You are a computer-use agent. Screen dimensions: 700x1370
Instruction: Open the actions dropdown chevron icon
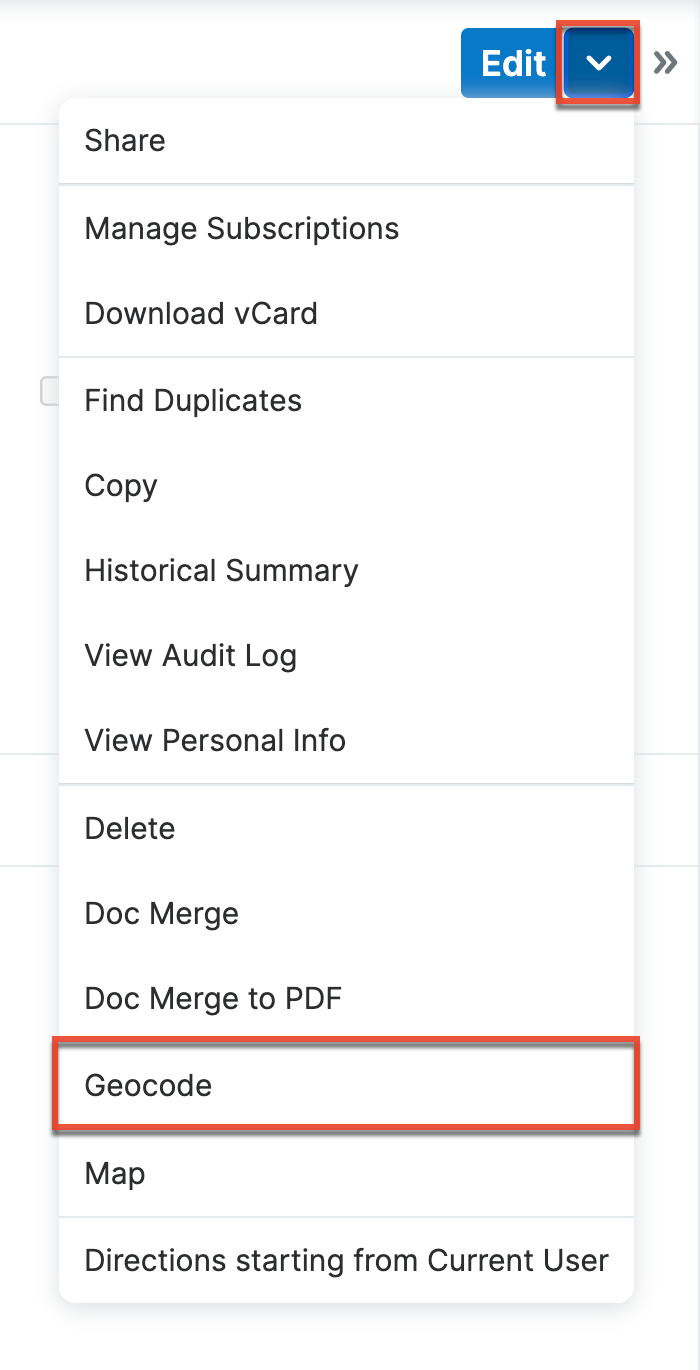pyautogui.click(x=598, y=62)
